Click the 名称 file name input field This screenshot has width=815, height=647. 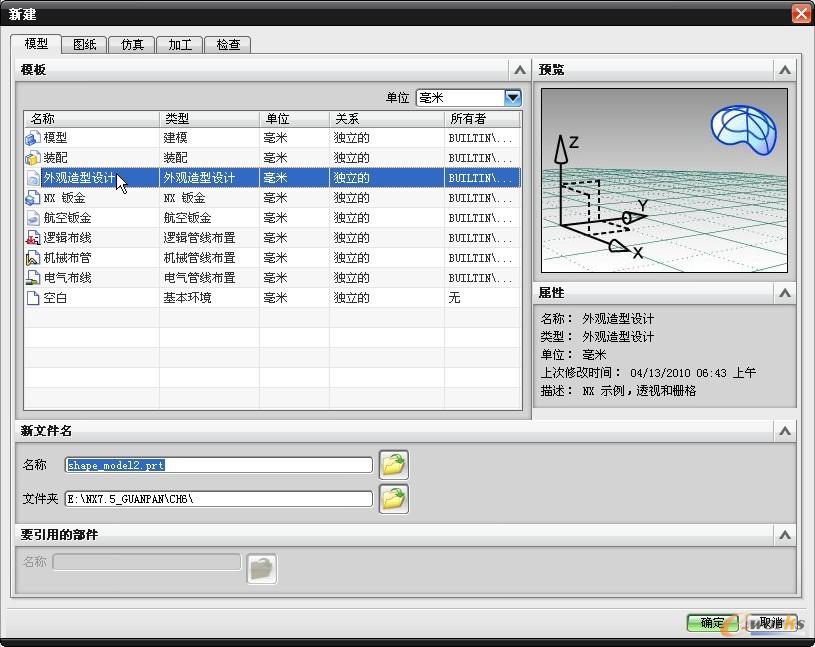218,465
